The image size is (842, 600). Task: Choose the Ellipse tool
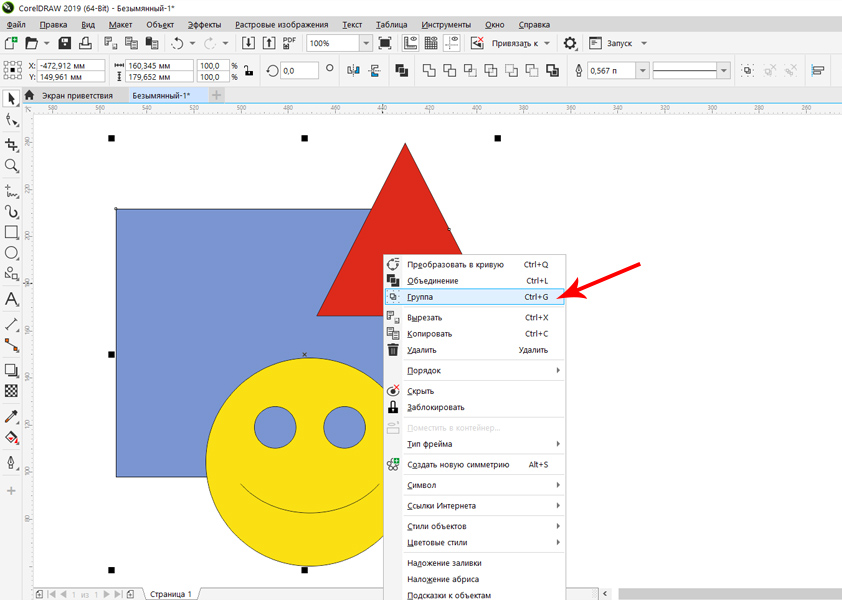click(x=12, y=254)
